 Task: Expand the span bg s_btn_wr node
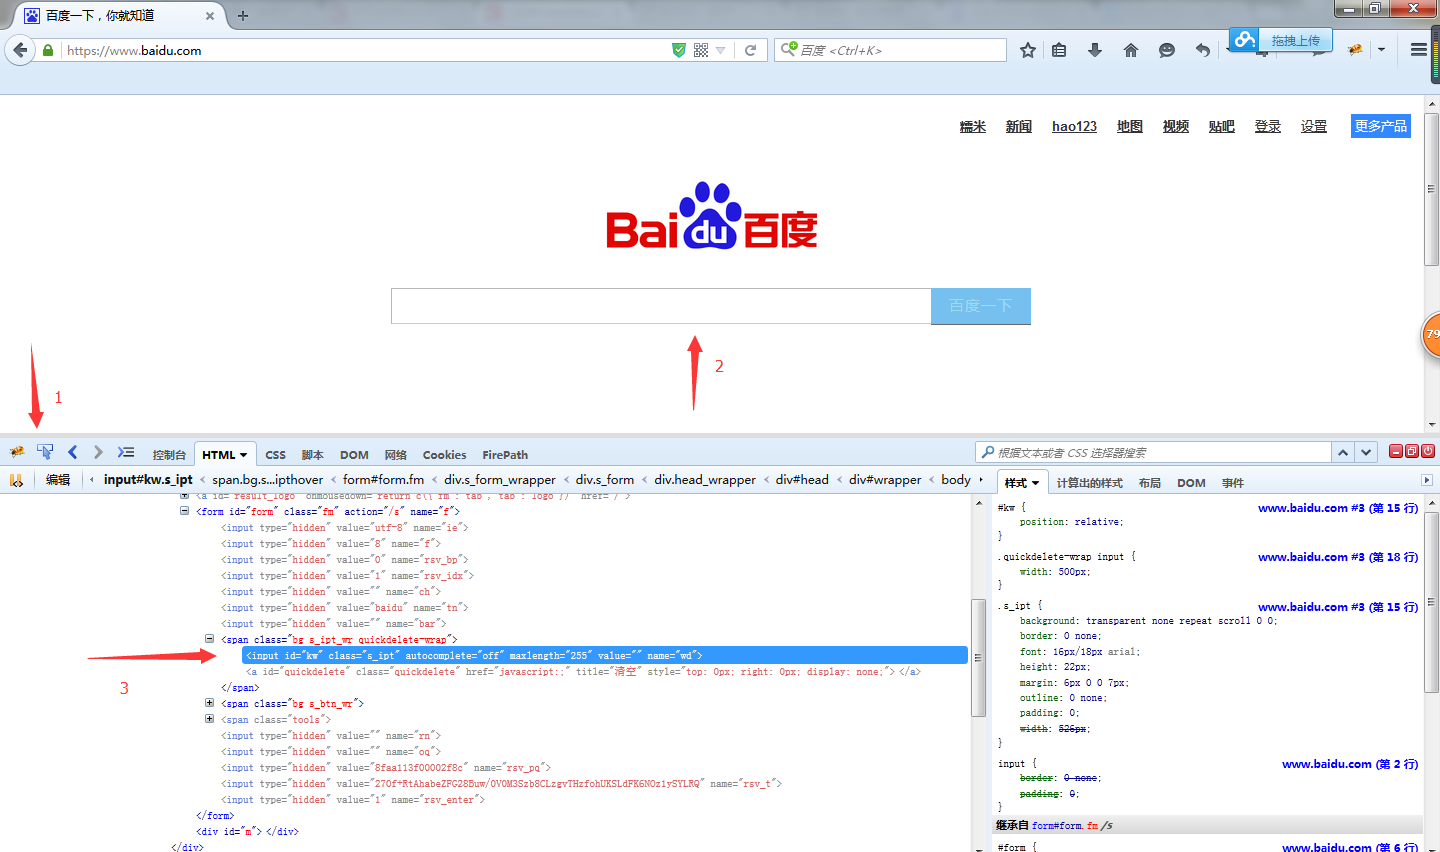click(x=210, y=703)
